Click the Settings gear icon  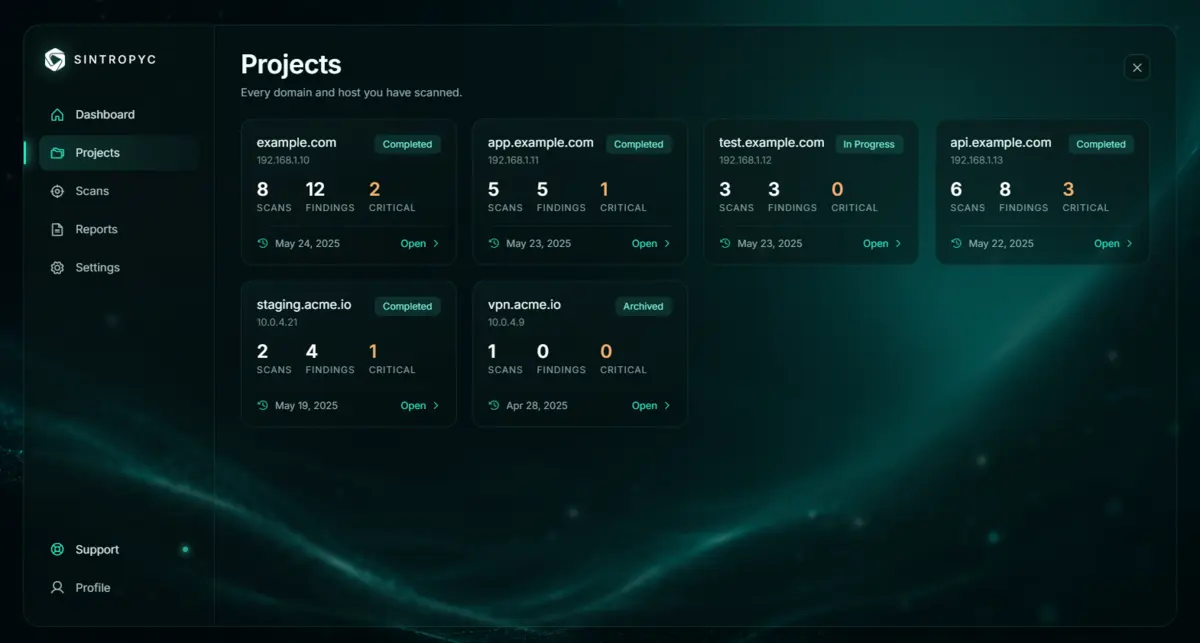pos(57,268)
